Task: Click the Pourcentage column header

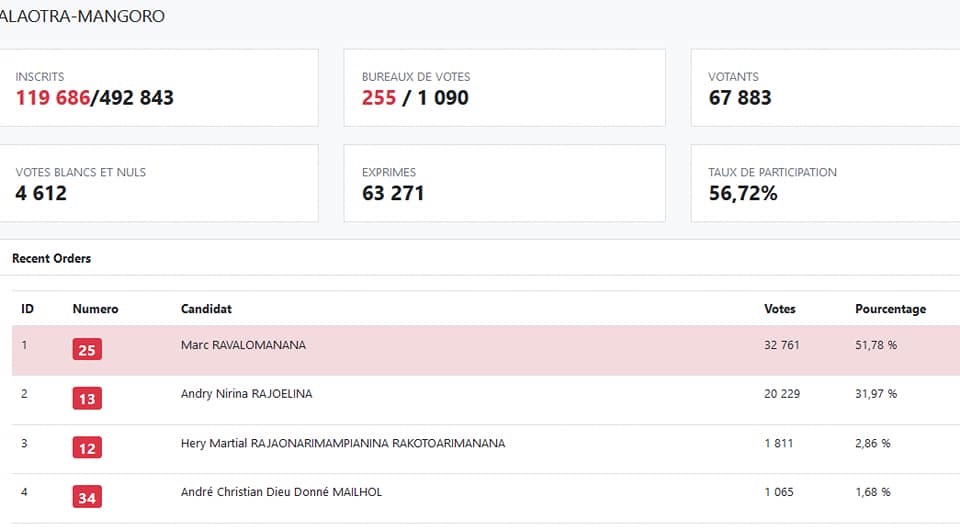Action: 890,309
